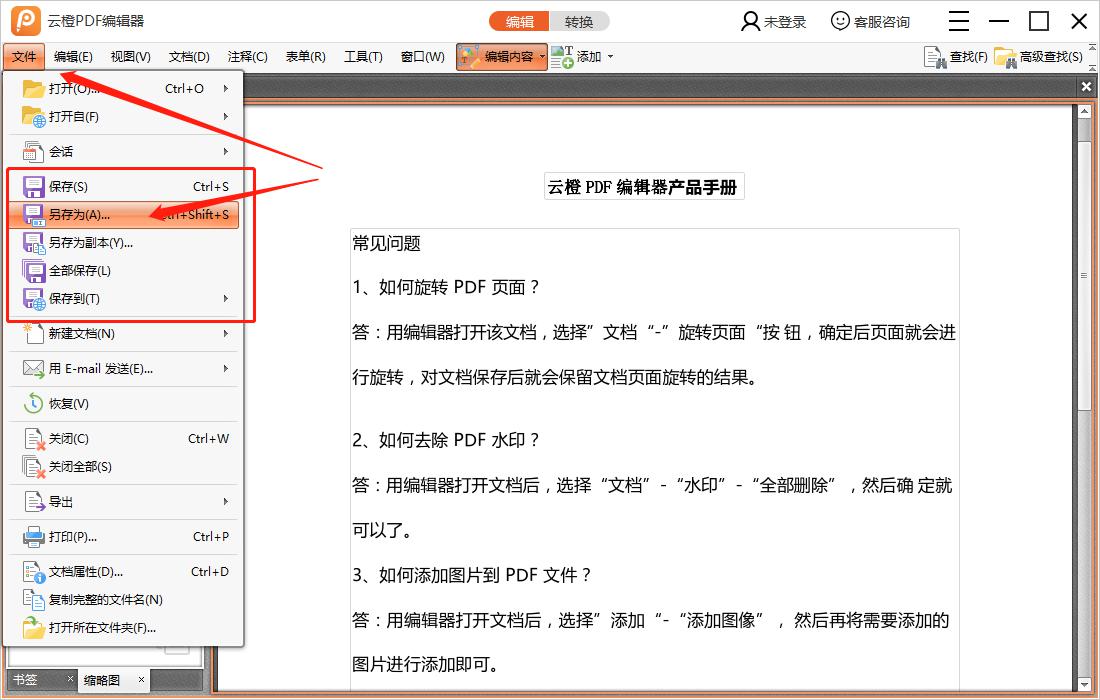The image size is (1100, 700).
Task: Close the 书签 tab with its x
Action: 70,679
